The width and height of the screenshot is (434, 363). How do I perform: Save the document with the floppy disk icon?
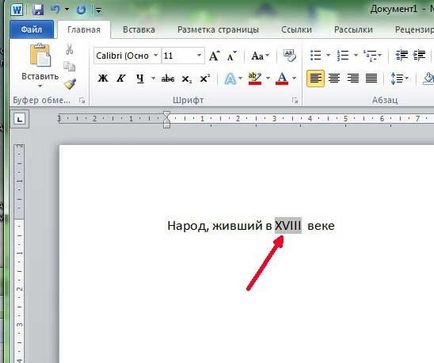pyautogui.click(x=38, y=9)
